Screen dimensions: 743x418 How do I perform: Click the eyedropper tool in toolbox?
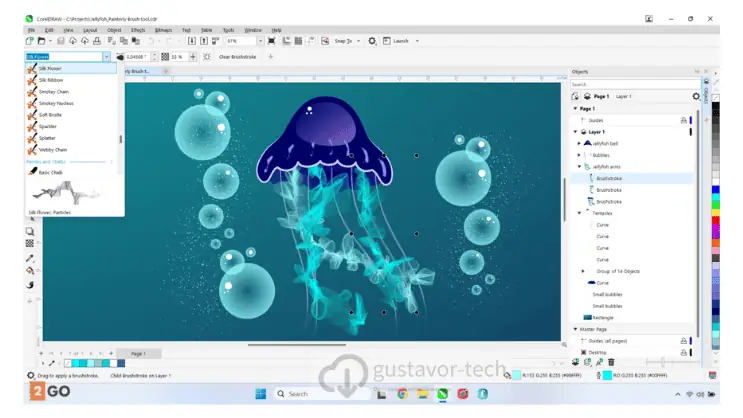point(30,258)
